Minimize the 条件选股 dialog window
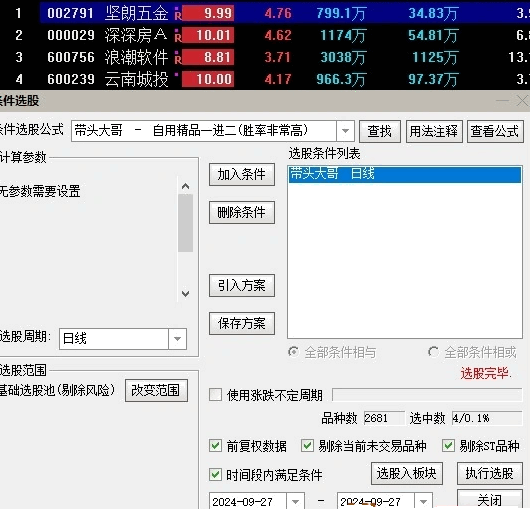The image size is (530, 509). point(502,101)
